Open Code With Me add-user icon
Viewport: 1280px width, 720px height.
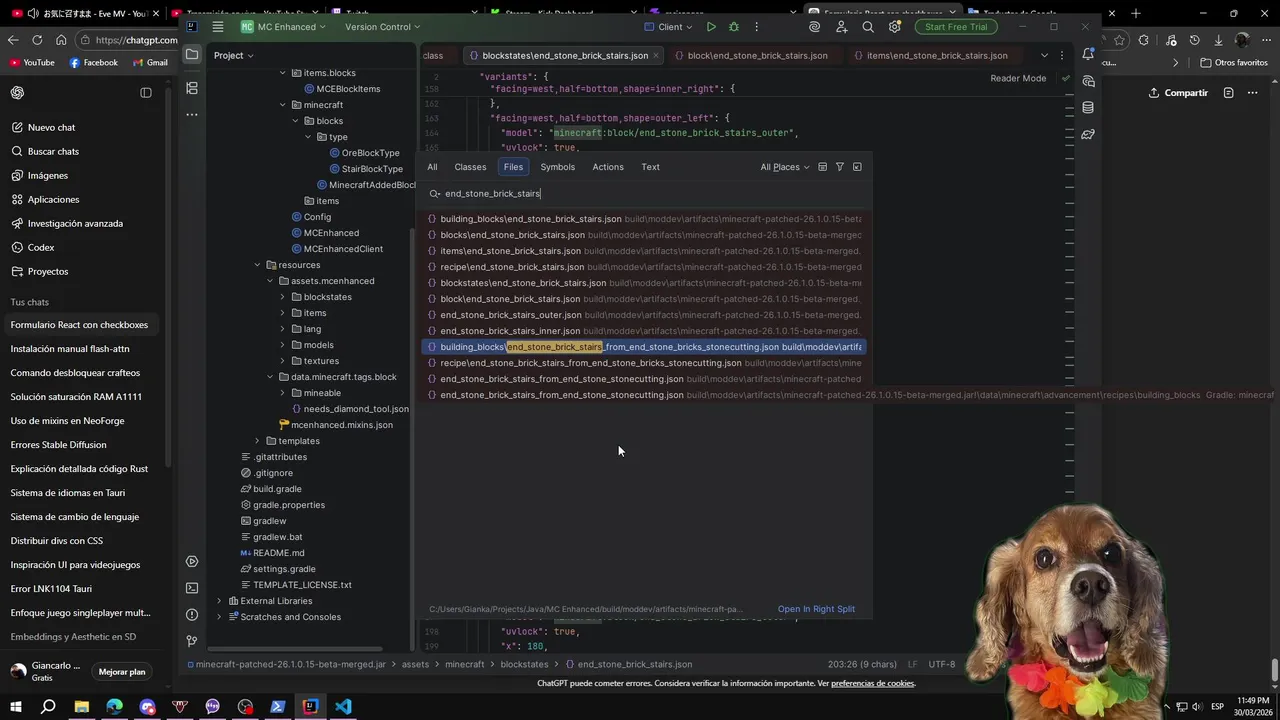pyautogui.click(x=842, y=27)
